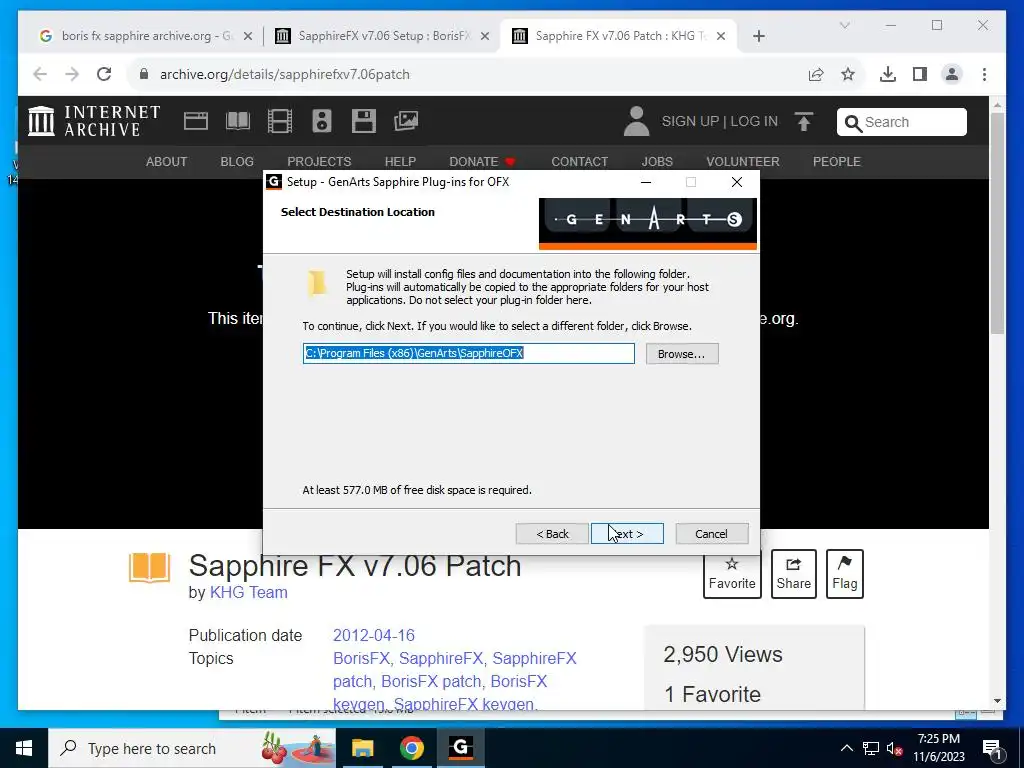
Task: Click the Internet Archive logo
Action: (95, 121)
